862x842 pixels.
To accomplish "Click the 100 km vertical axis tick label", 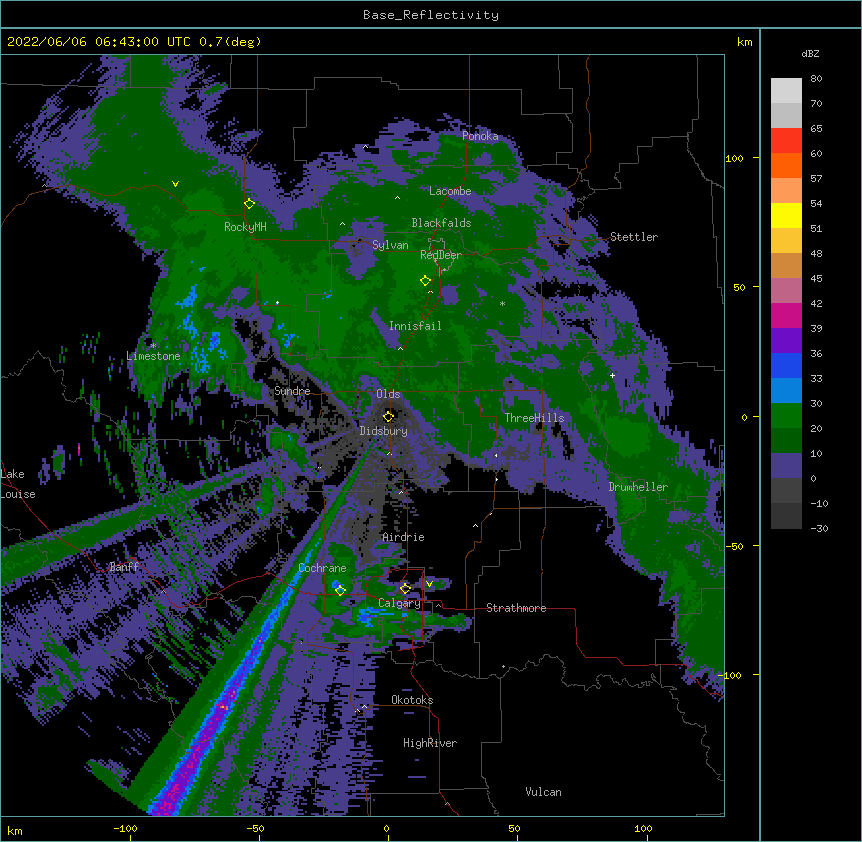I will [734, 158].
